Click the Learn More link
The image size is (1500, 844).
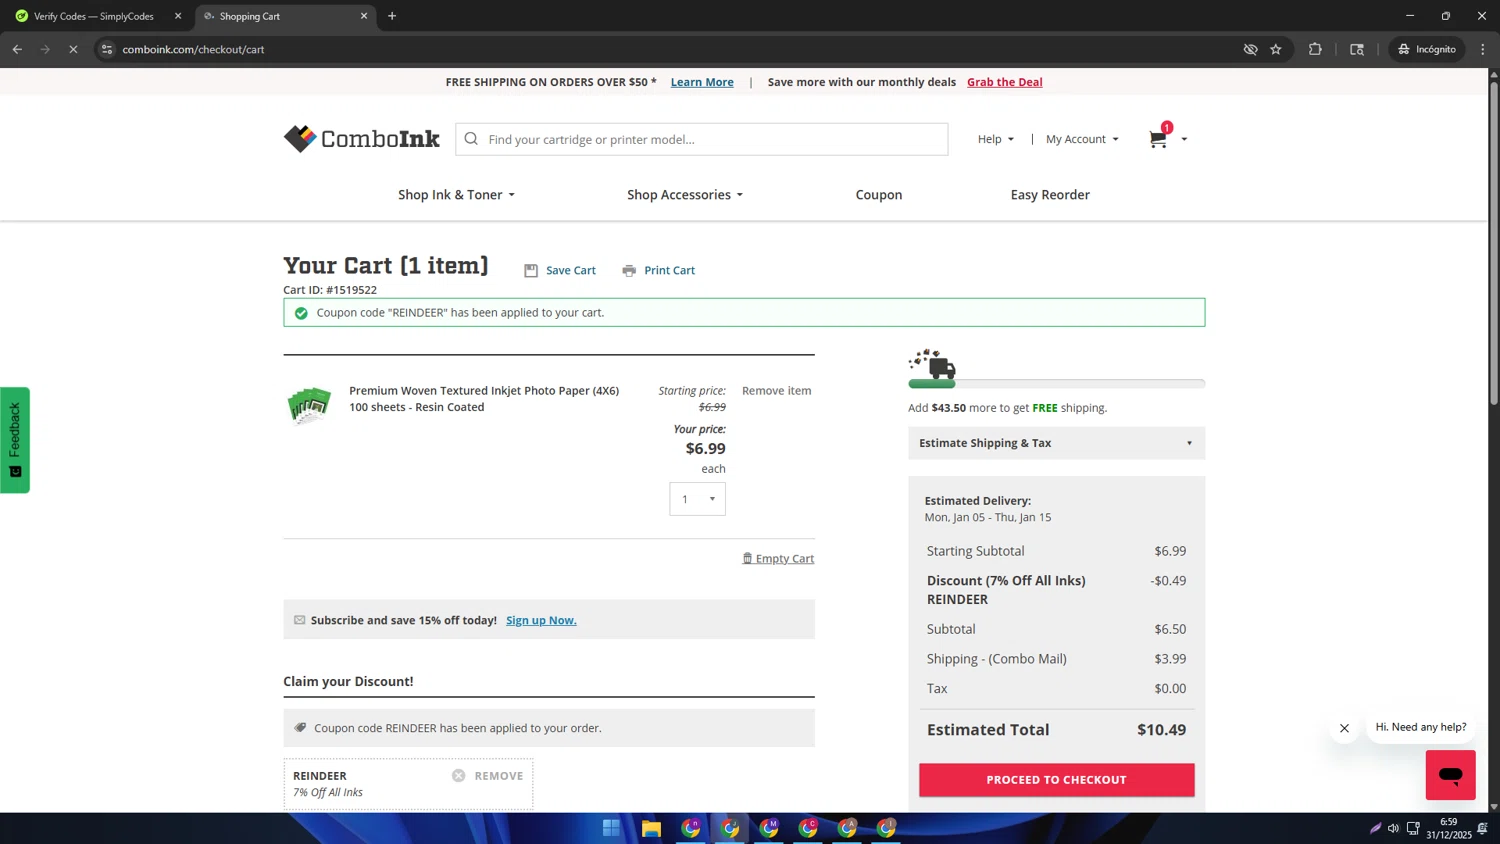click(x=702, y=82)
